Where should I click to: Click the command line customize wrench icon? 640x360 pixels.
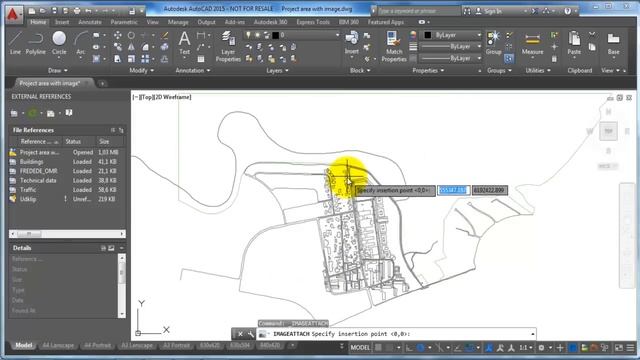pyautogui.click(x=251, y=334)
